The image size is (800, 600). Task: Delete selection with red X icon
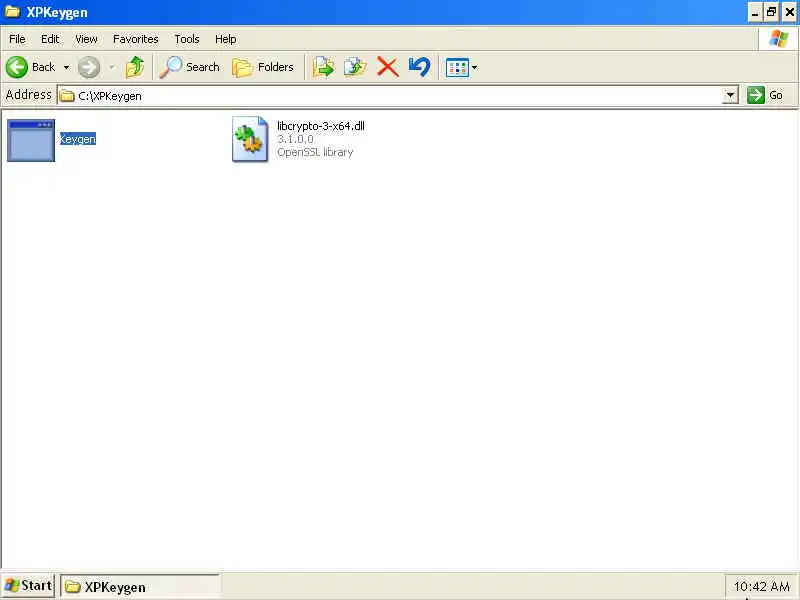[388, 67]
